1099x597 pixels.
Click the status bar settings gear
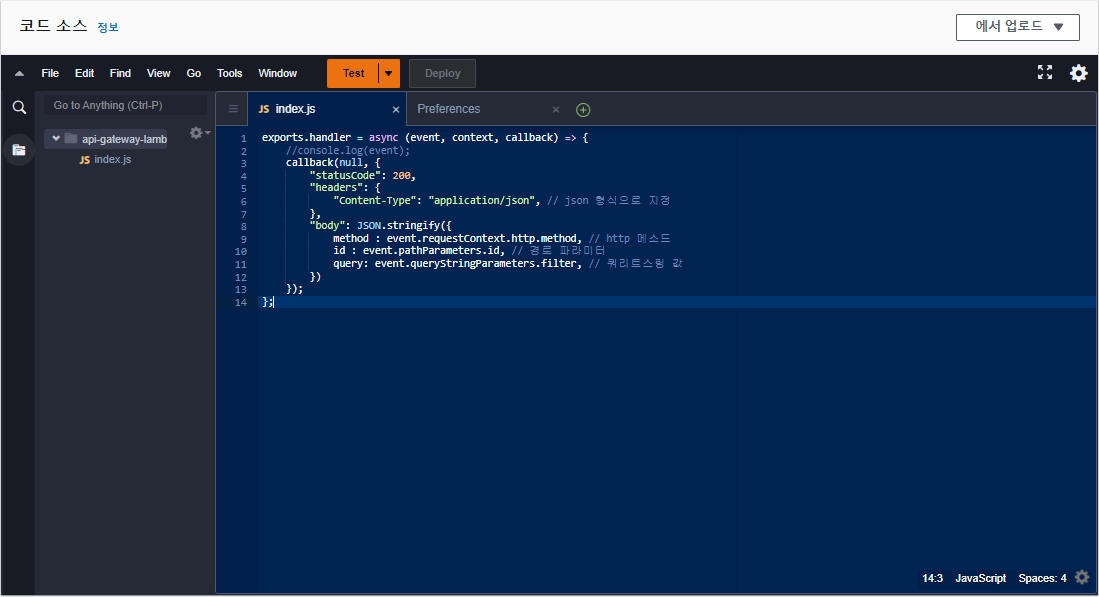(x=1081, y=577)
